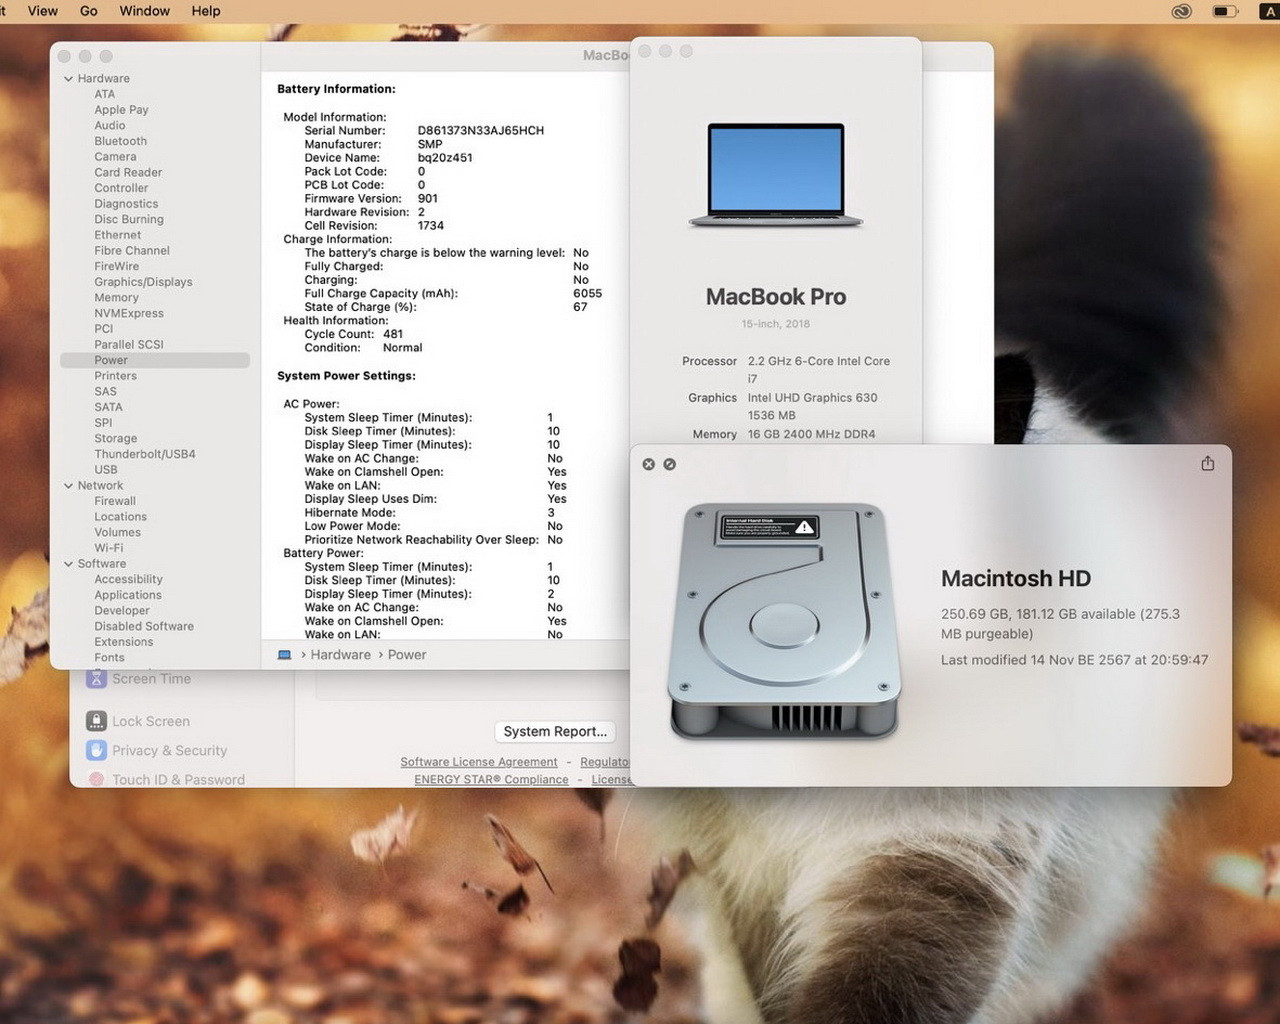Viewport: 1280px width, 1024px height.
Task: Select Disabled Software in the sidebar
Action: click(x=144, y=627)
